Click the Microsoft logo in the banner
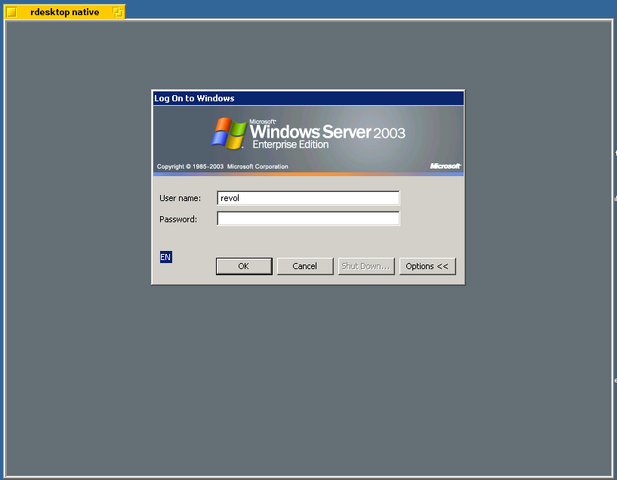Viewport: 617px width, 480px height. [x=445, y=166]
